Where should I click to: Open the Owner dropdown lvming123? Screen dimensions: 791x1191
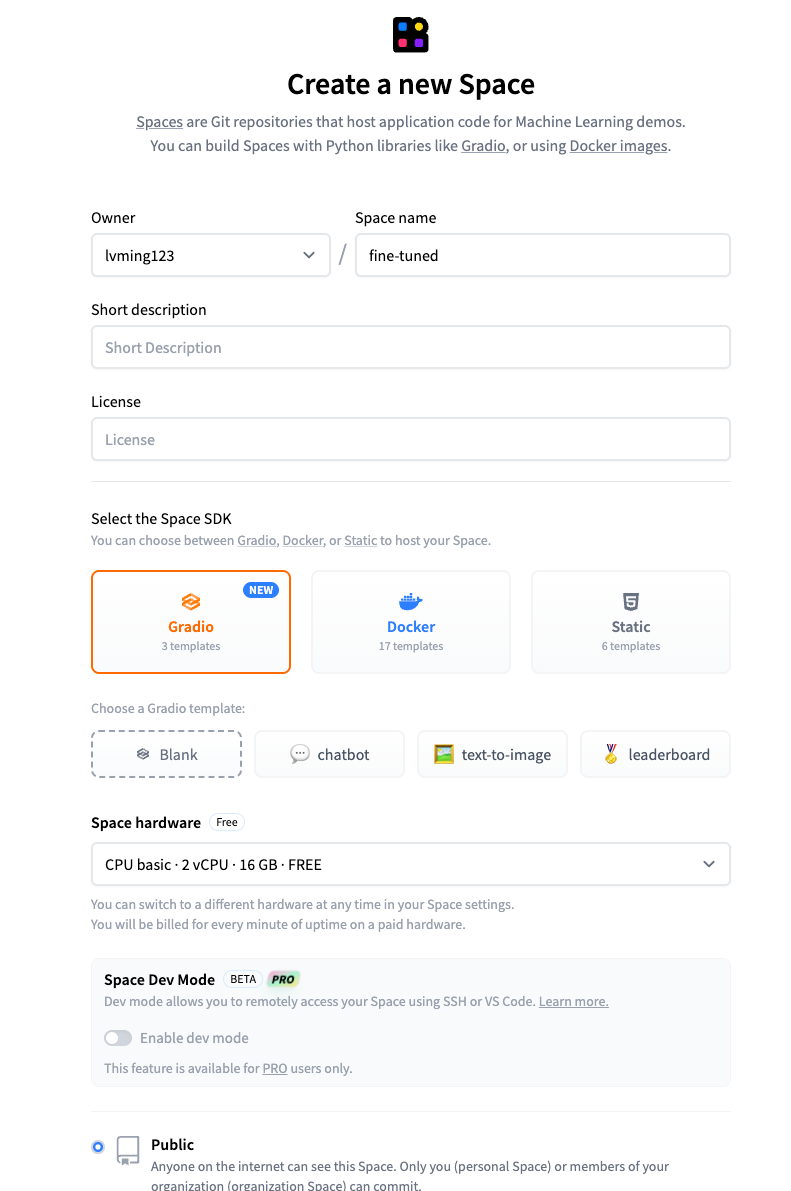click(x=210, y=255)
